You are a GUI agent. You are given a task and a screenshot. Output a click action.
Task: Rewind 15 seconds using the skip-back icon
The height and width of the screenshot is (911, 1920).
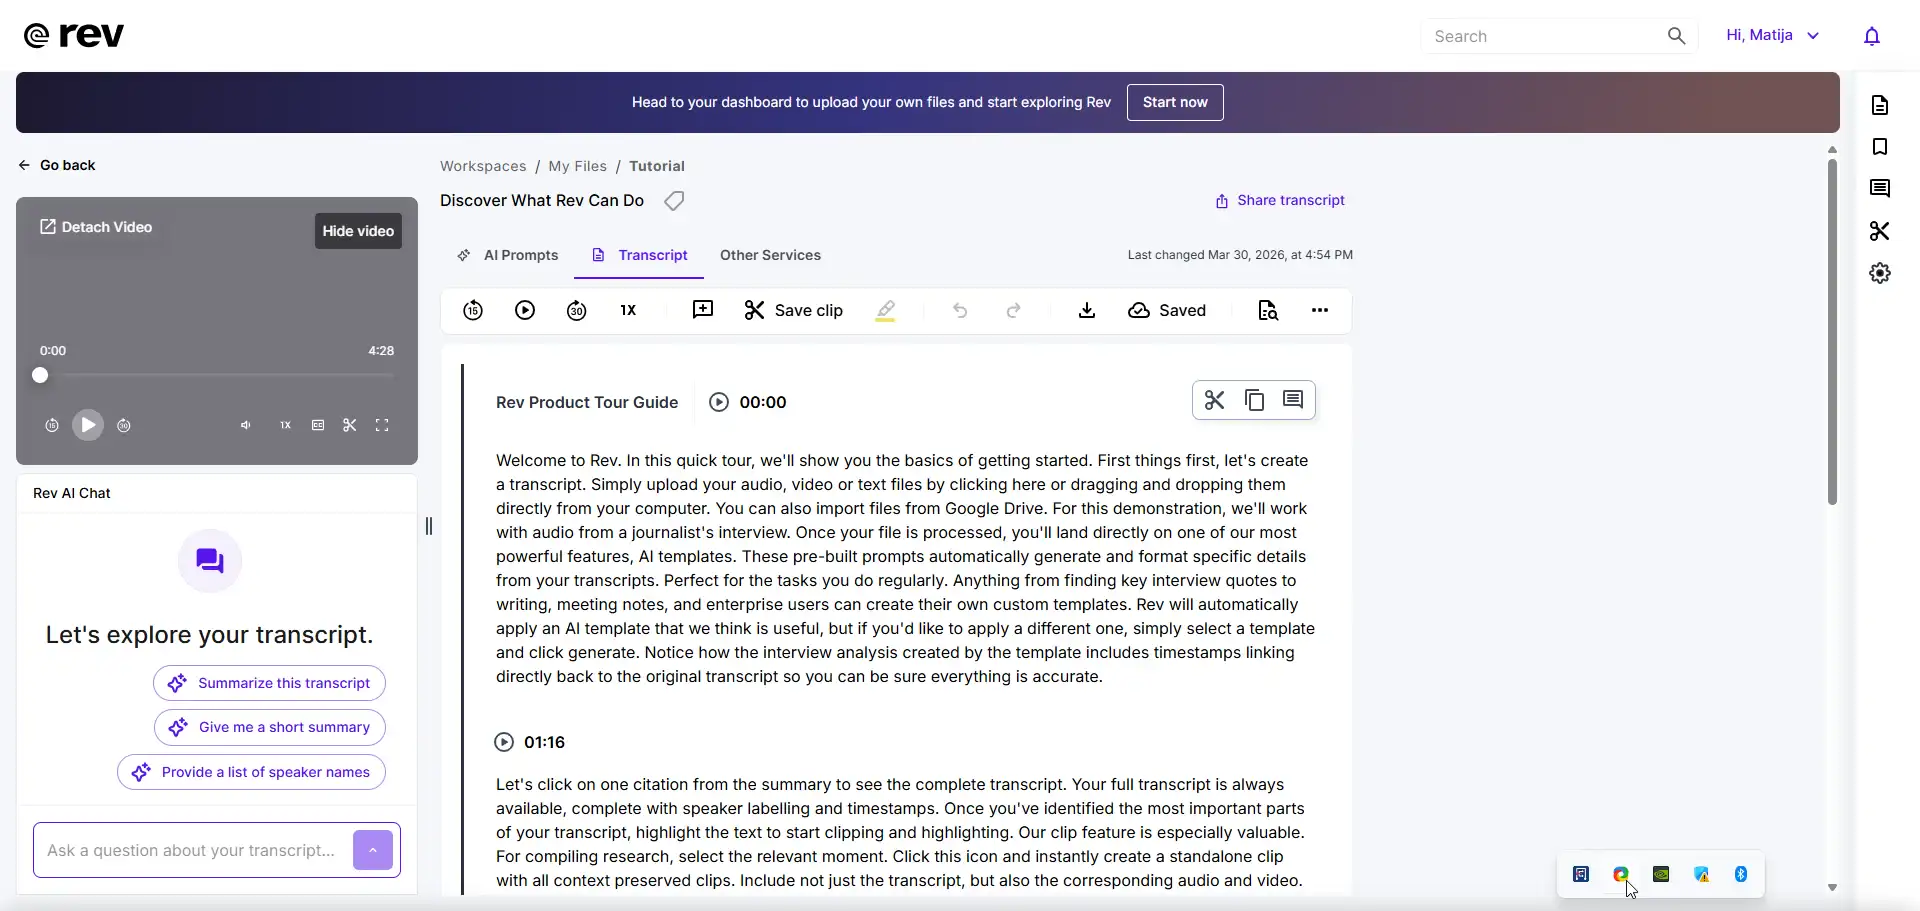pyautogui.click(x=473, y=310)
